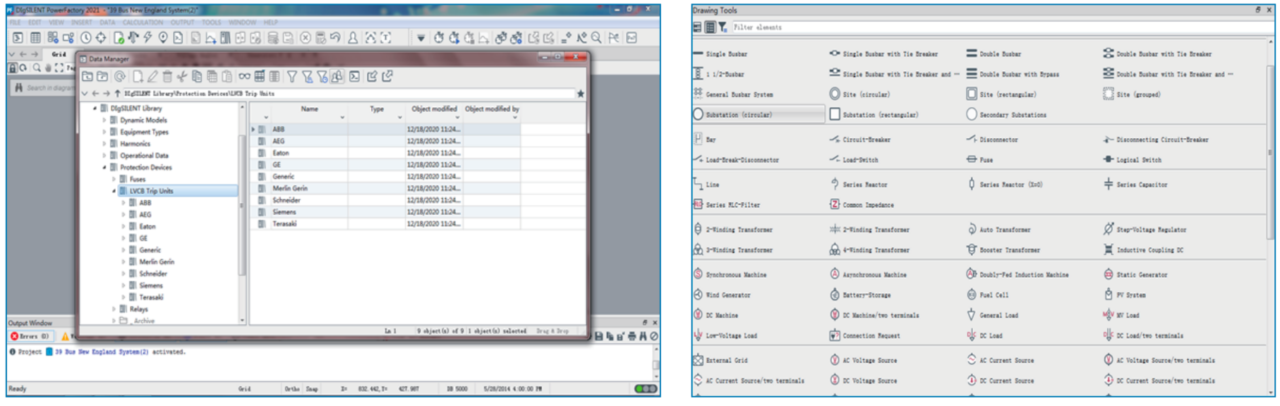Choose Substation (rectangular) element
The image size is (1280, 406).
875,114
